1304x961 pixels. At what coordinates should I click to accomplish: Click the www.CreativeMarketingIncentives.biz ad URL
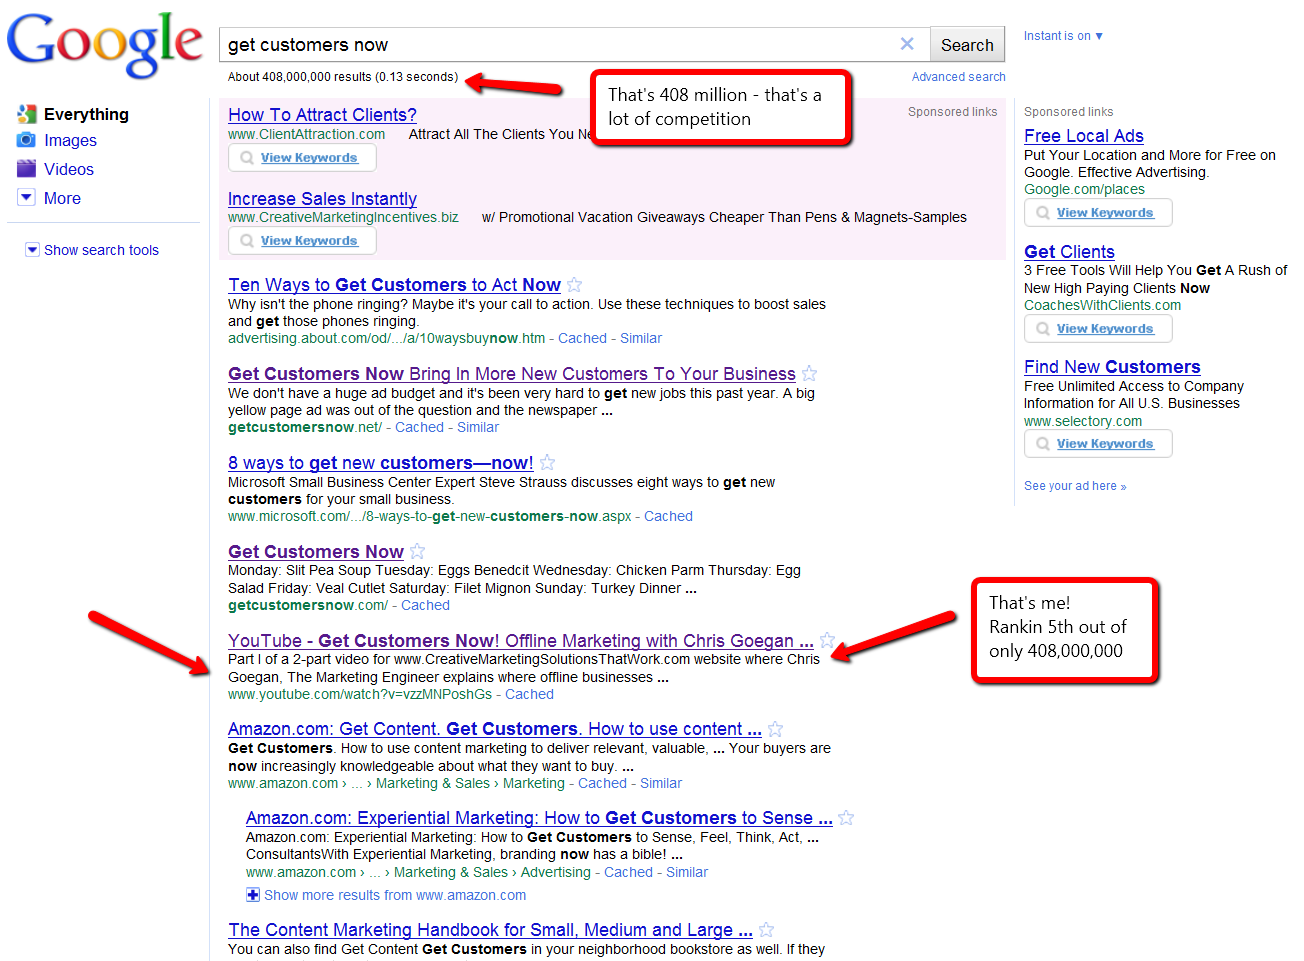(343, 217)
